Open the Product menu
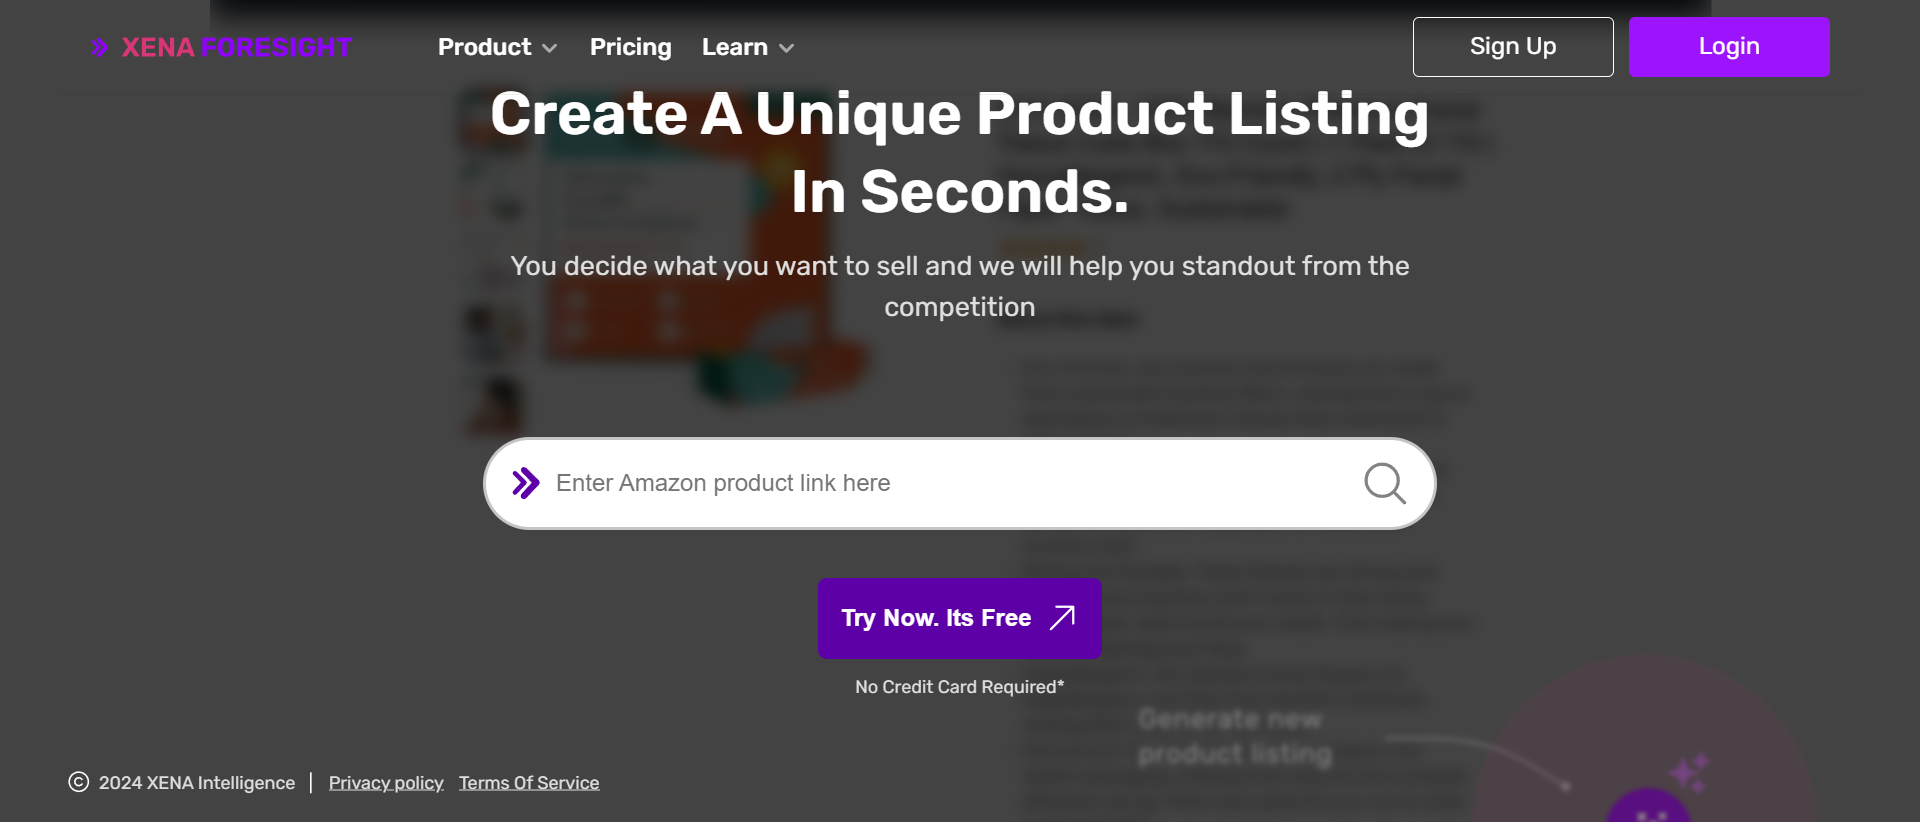This screenshot has height=822, width=1920. click(485, 47)
